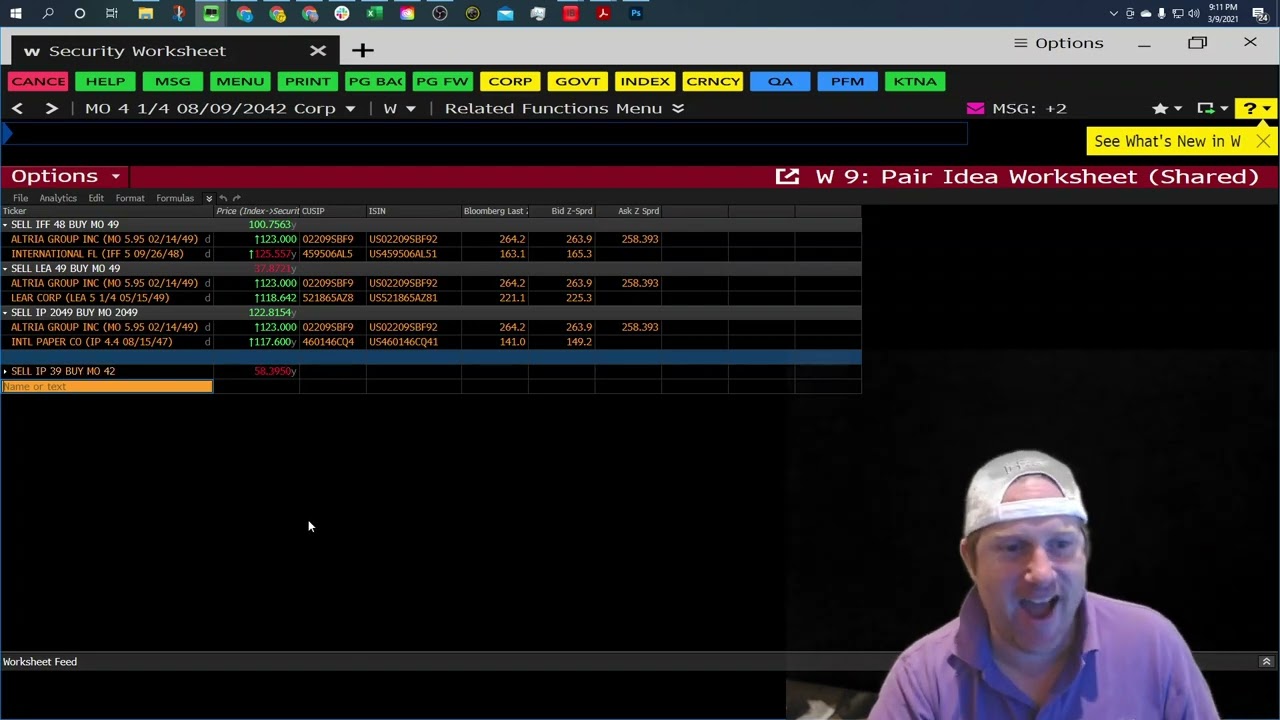This screenshot has width=1280, height=720.
Task: Click the green PRINT key
Action: 307,81
